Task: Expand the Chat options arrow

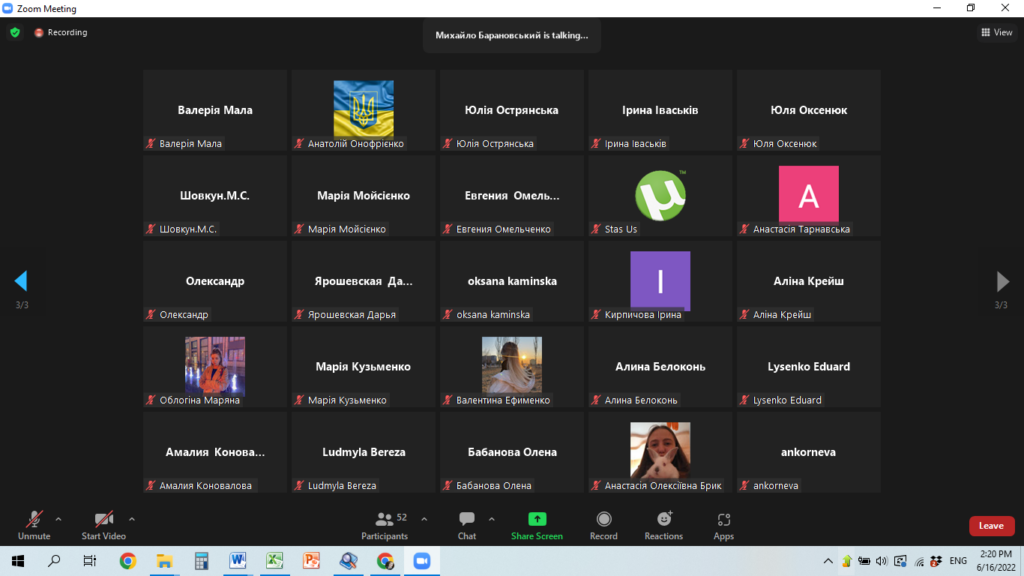Action: coord(491,519)
